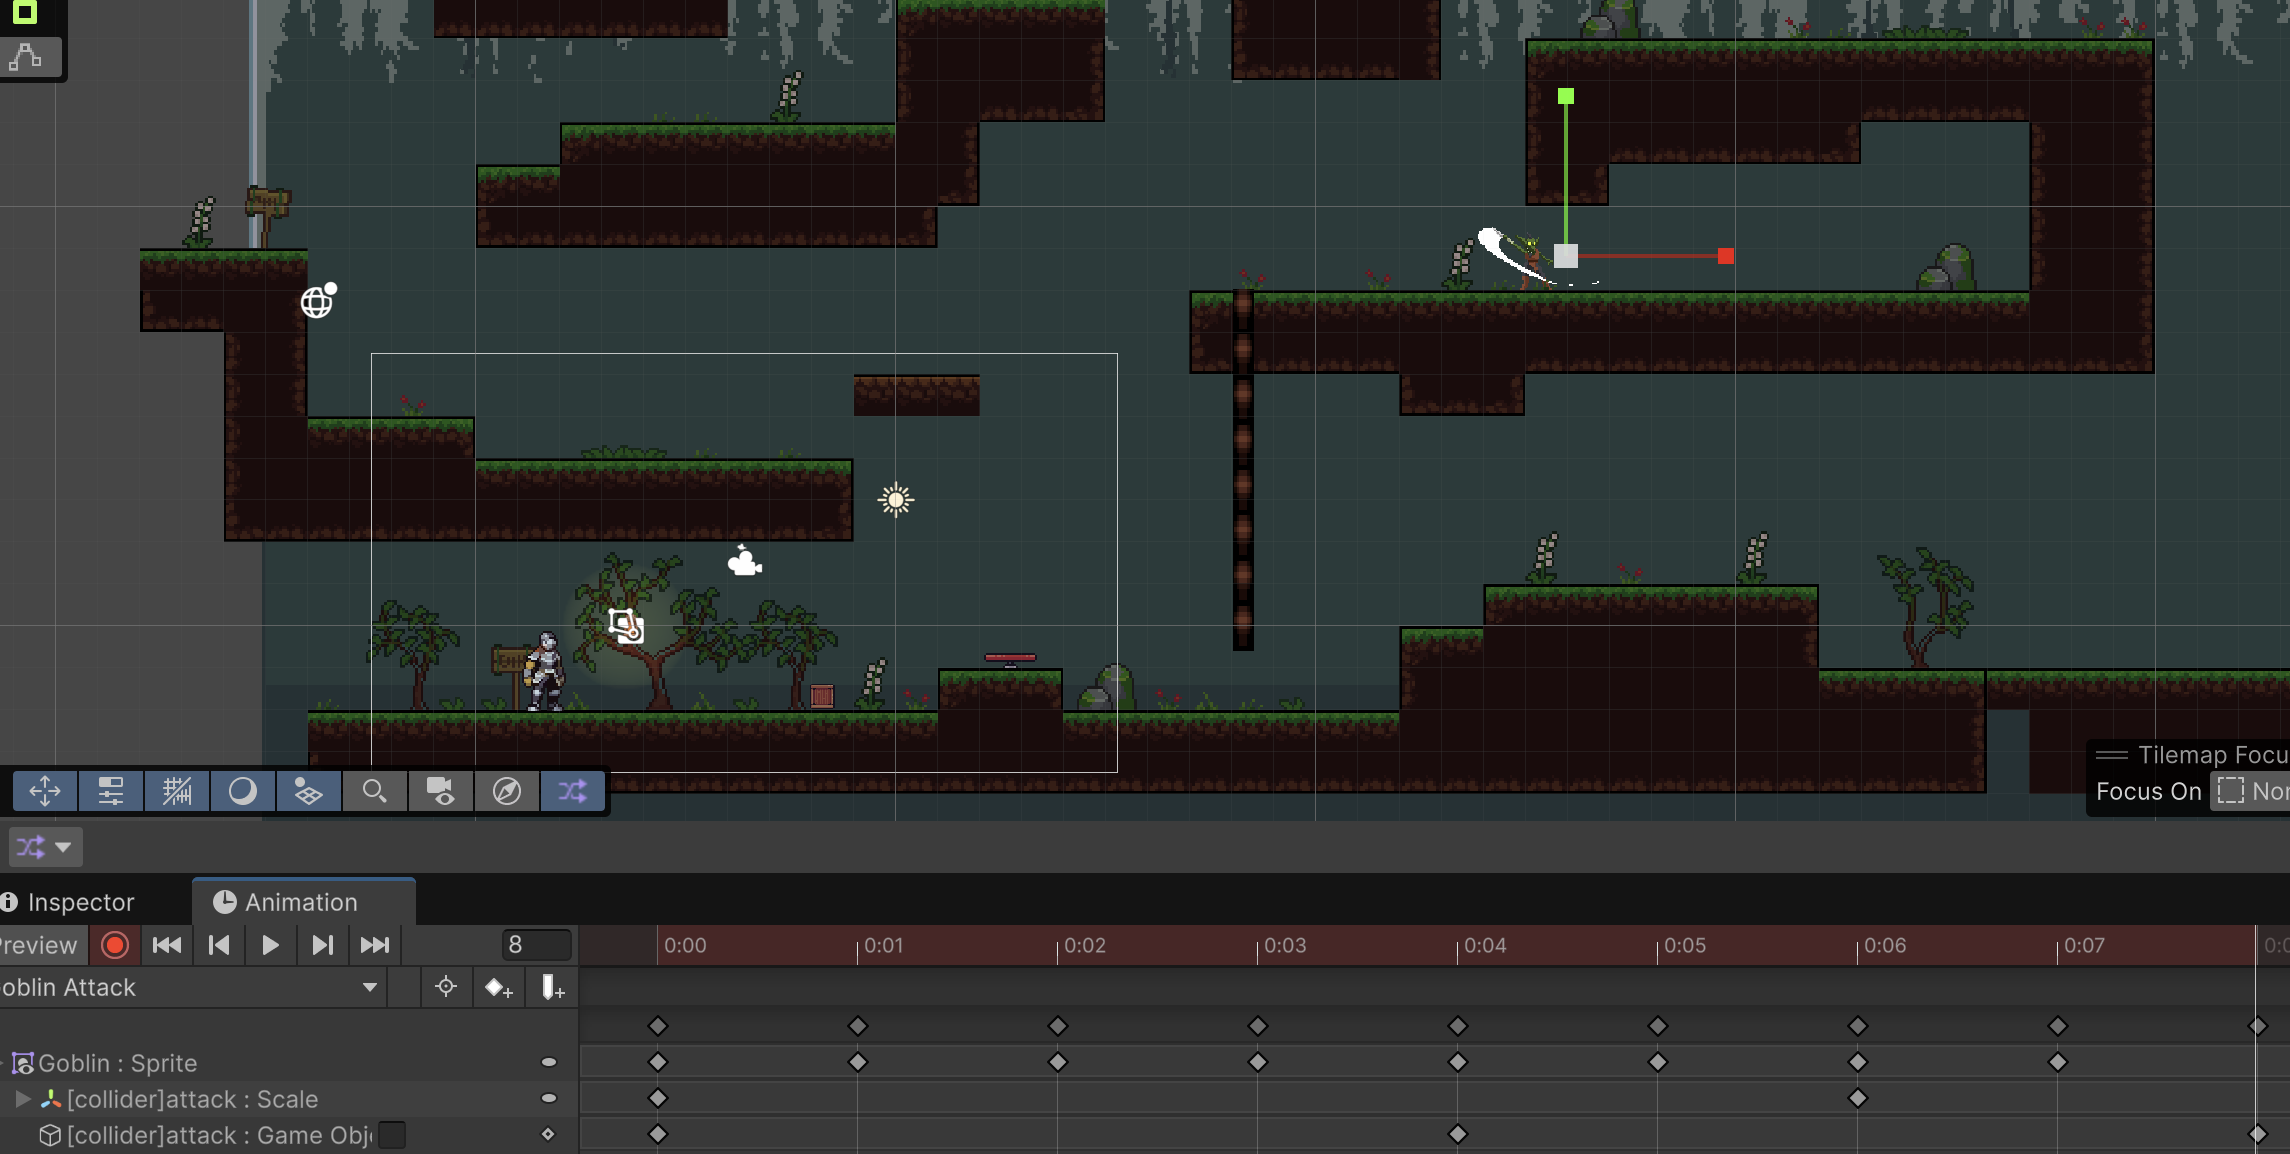
Task: Toggle the Preview mode button
Action: coord(40,945)
